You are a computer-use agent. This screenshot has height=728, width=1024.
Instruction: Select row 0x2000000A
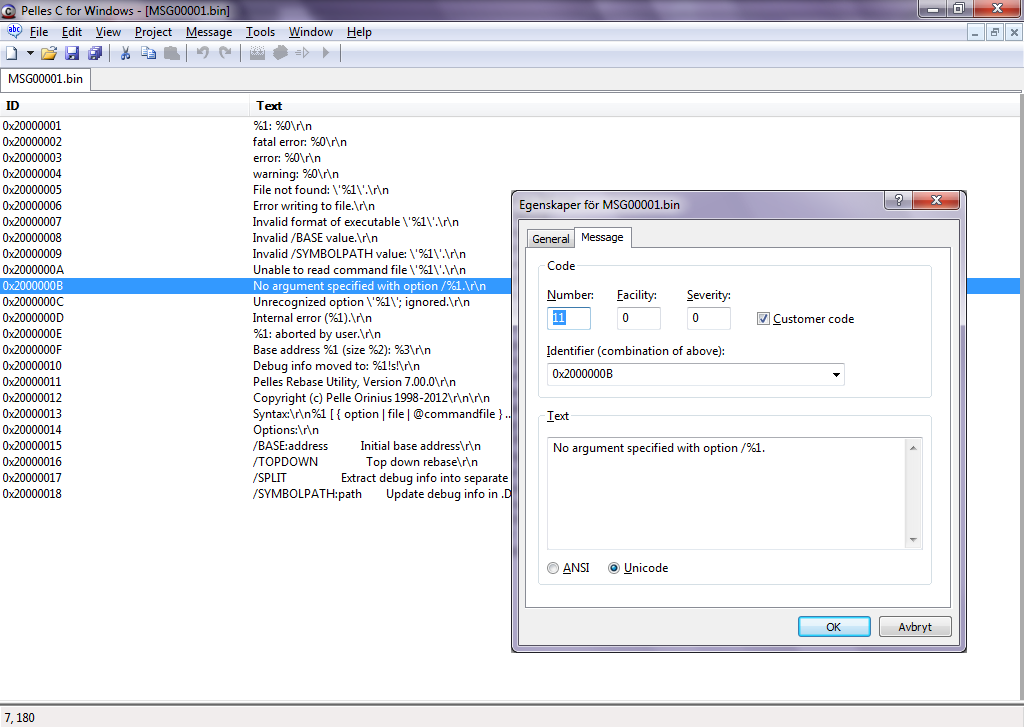(255, 270)
